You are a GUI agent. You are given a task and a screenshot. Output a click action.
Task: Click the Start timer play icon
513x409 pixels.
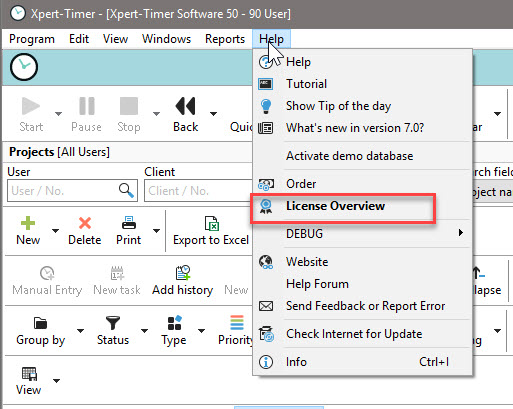pyautogui.click(x=31, y=106)
